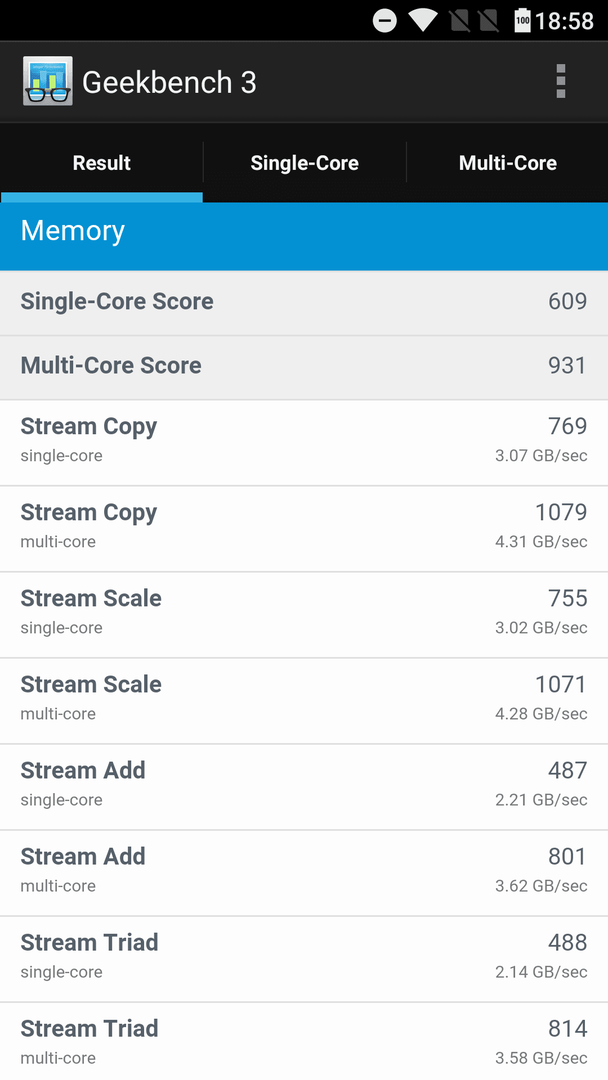Switch to the Single-Core tab
Viewport: 608px width, 1080px height.
click(x=304, y=163)
